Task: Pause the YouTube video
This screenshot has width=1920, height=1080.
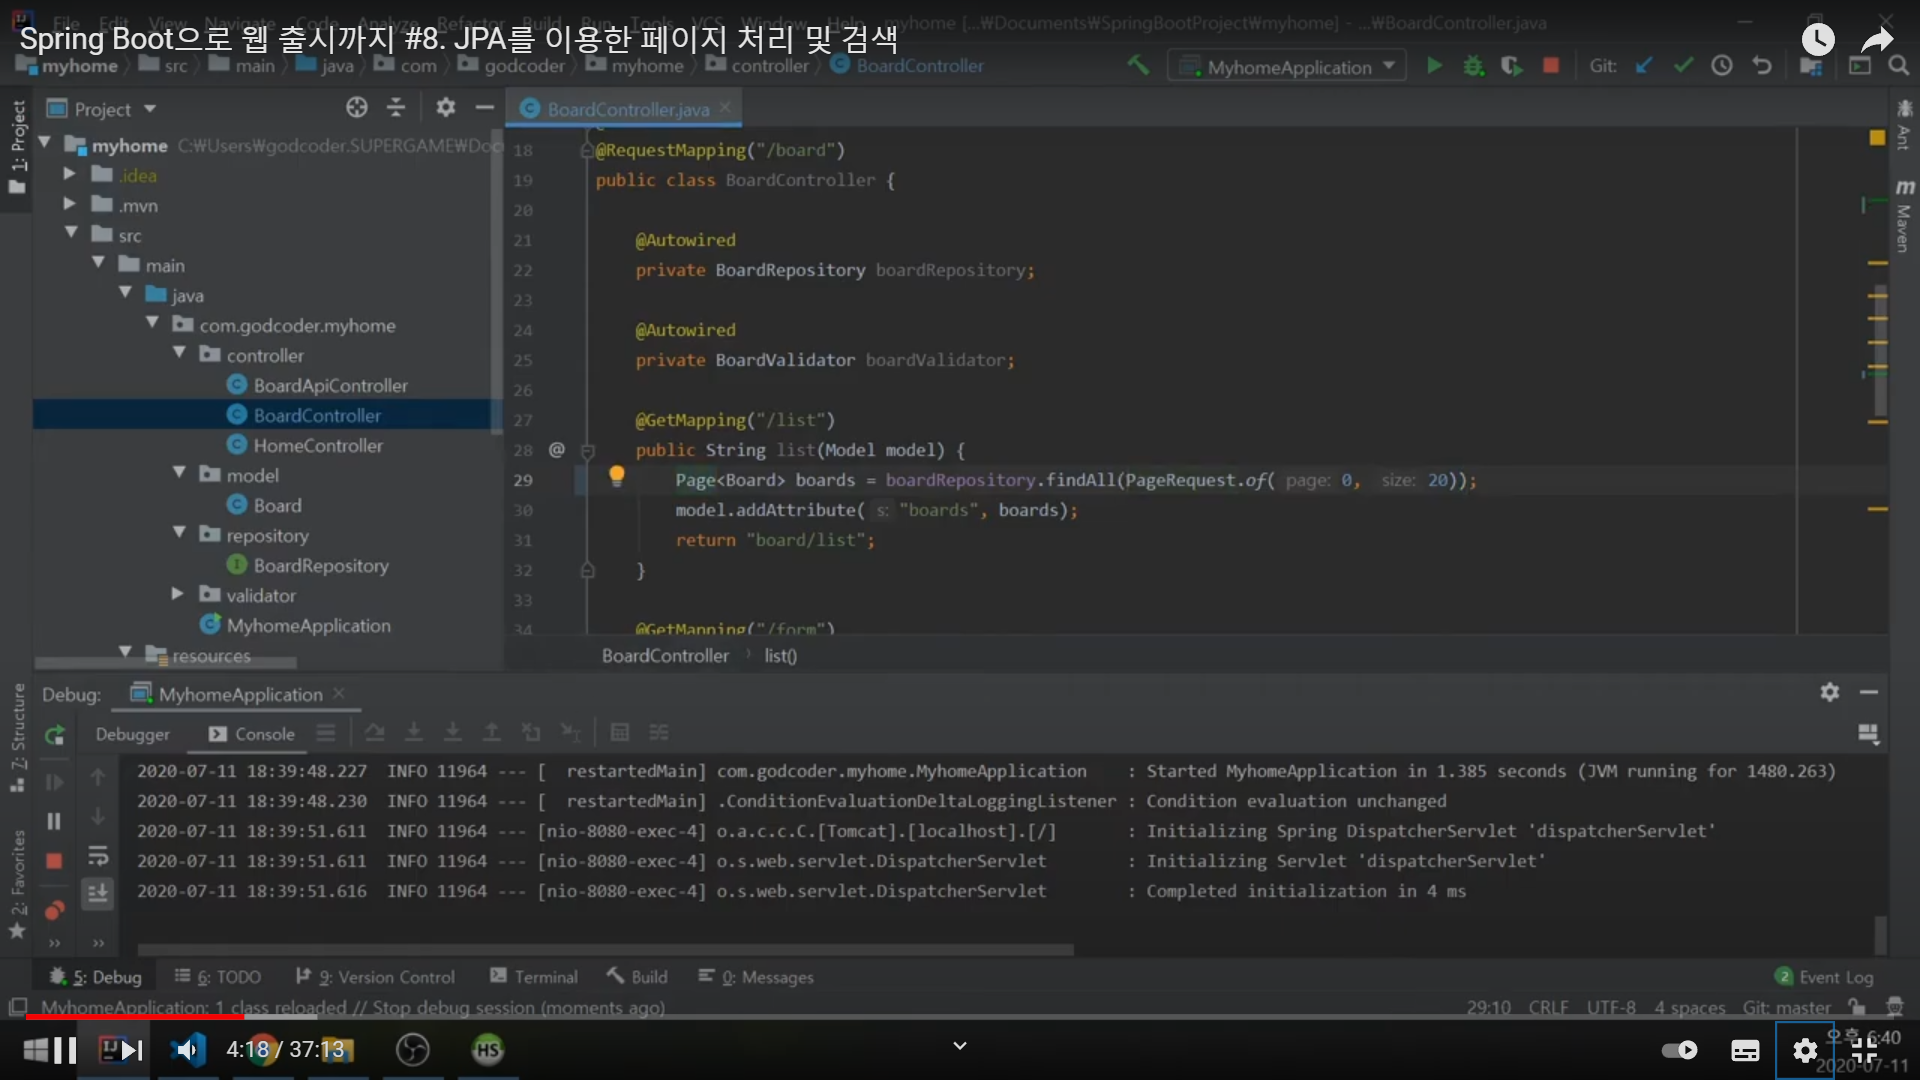Action: coord(64,1050)
